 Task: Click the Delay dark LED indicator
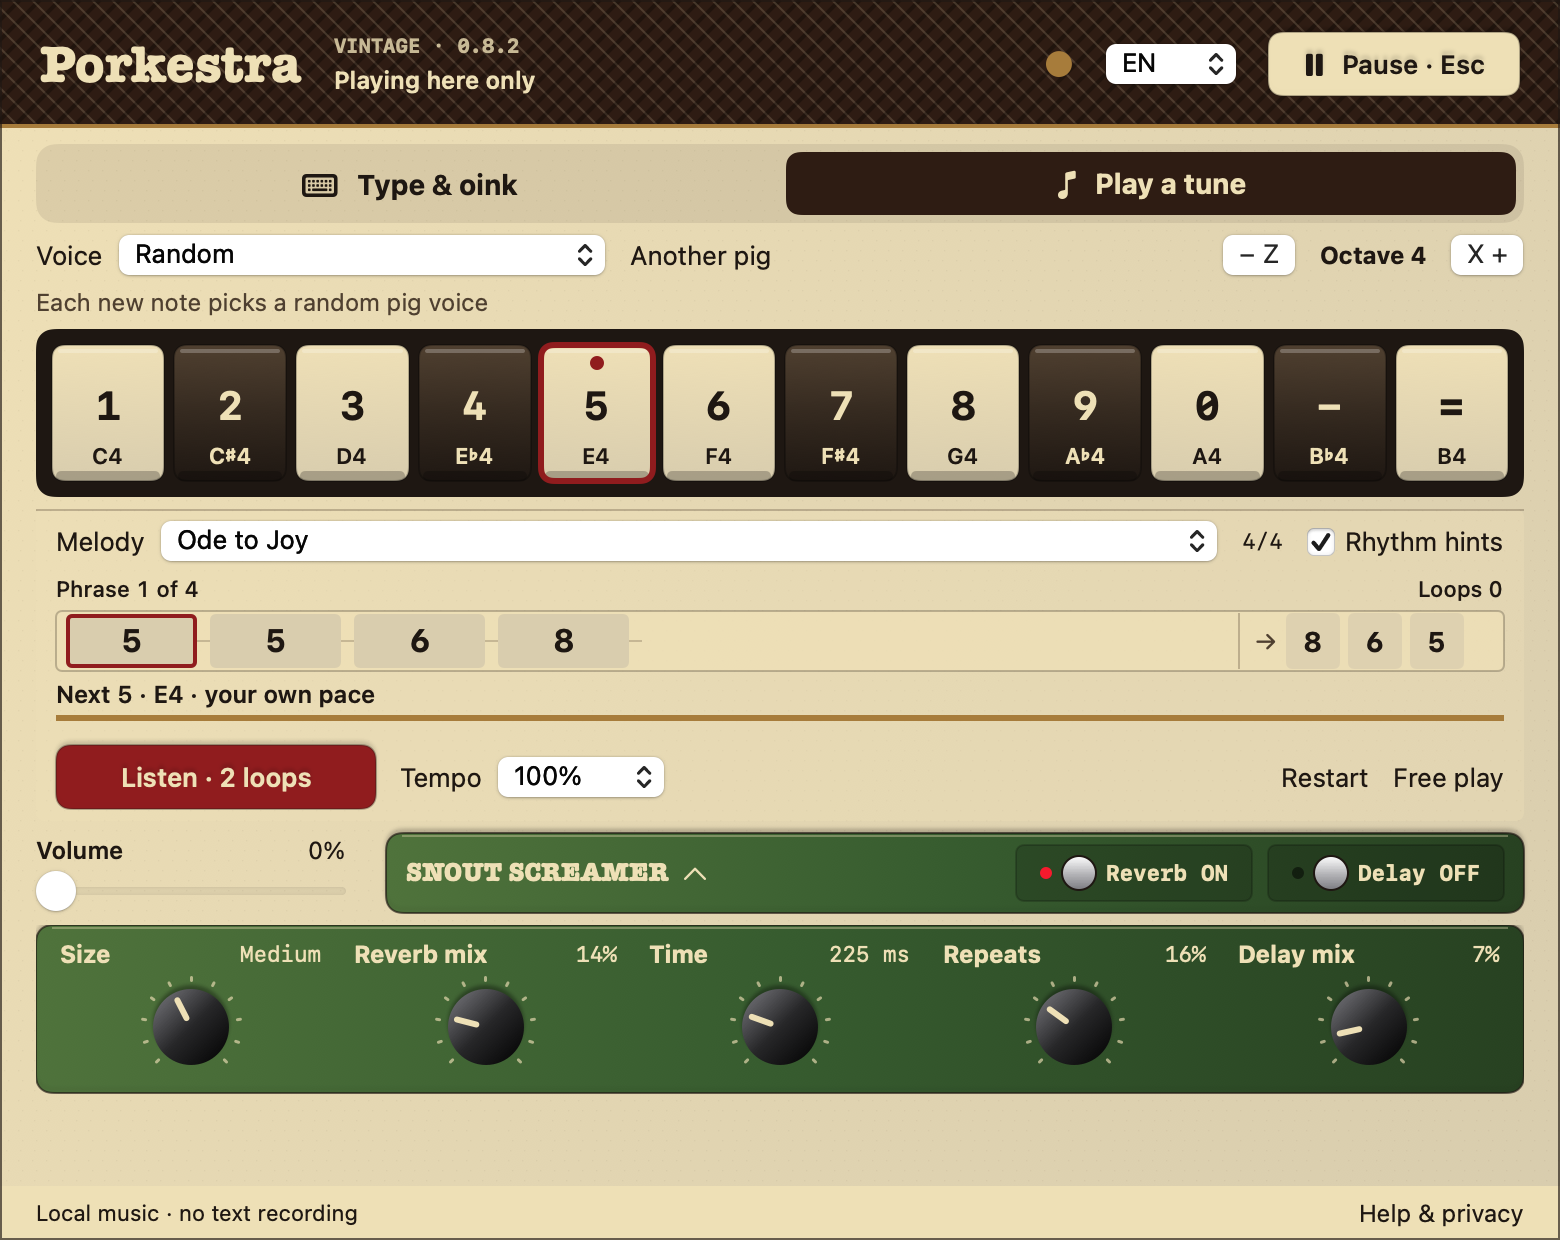pos(1298,873)
